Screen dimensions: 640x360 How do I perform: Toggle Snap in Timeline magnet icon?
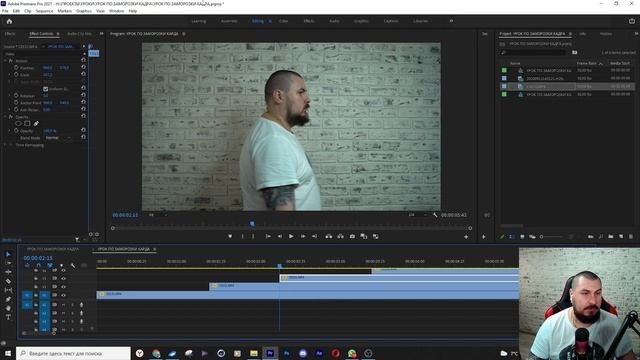point(38,265)
